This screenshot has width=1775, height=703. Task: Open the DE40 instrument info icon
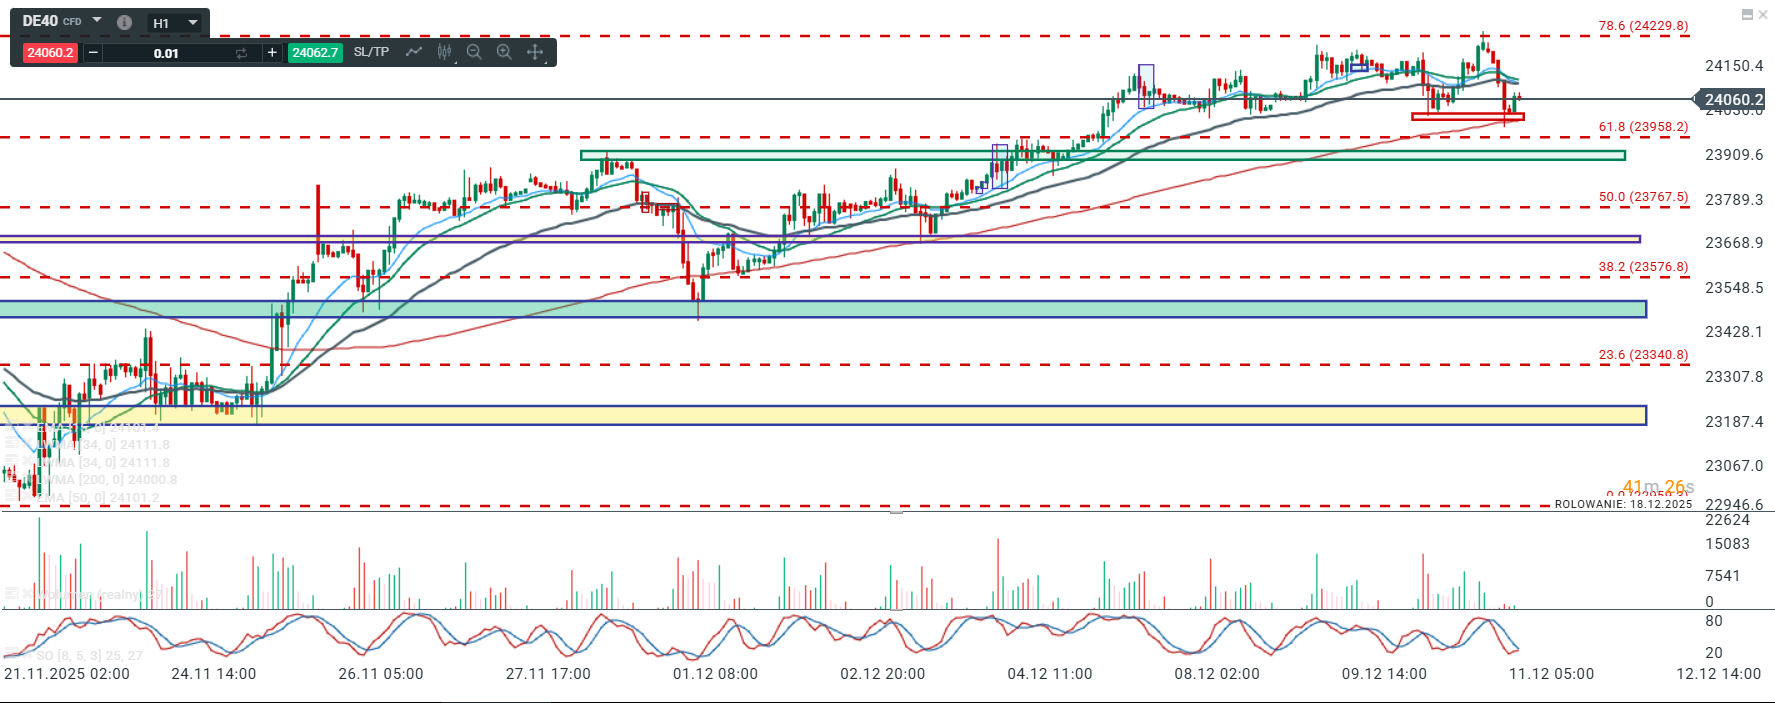(124, 22)
